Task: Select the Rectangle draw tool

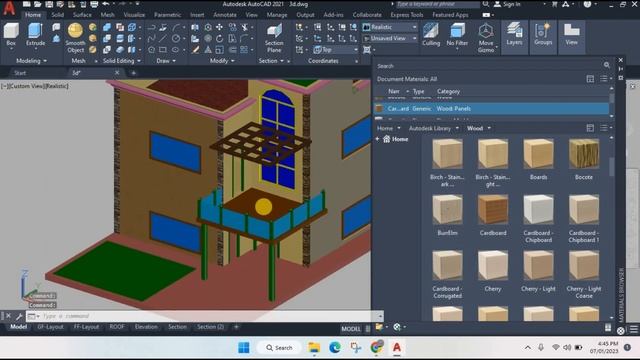Action: pos(163,50)
